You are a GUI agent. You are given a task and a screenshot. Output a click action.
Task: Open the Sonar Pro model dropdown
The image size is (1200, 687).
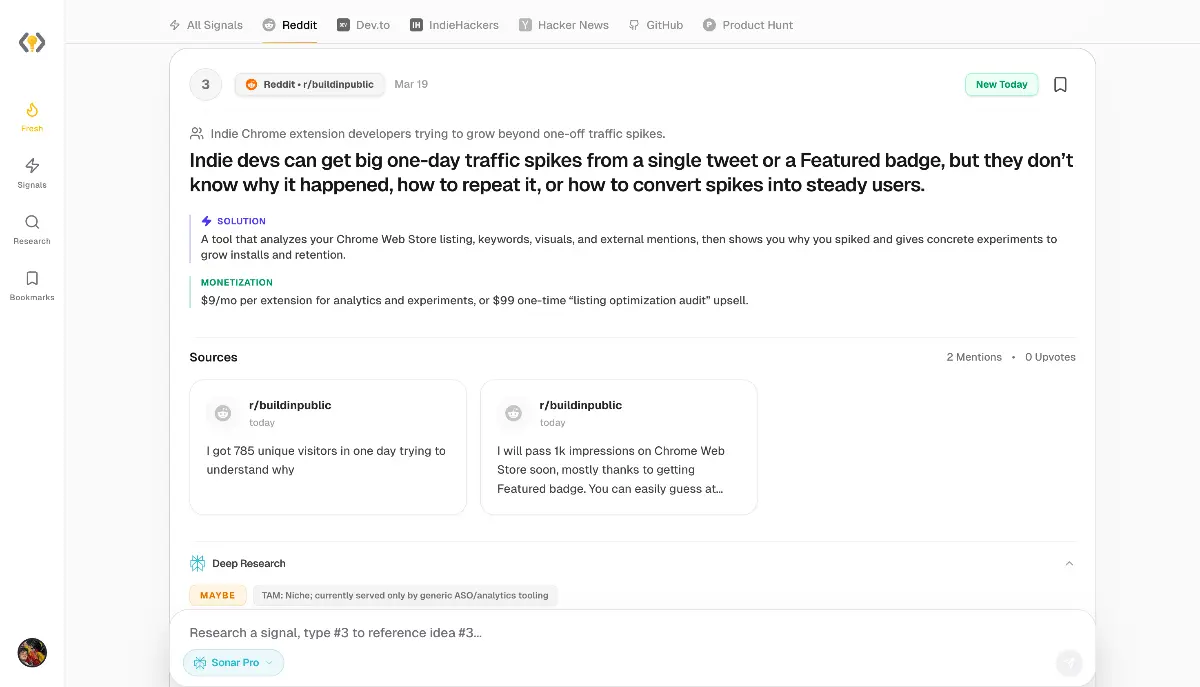[233, 663]
